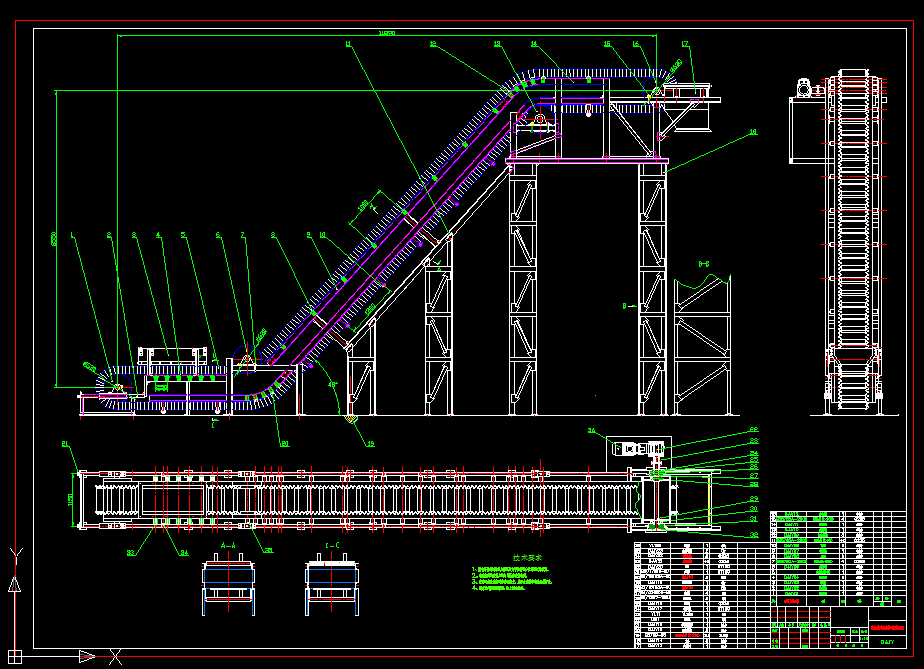Select the motor in the end elevation view
Image resolution: width=924 pixels, height=669 pixels.
click(x=805, y=88)
